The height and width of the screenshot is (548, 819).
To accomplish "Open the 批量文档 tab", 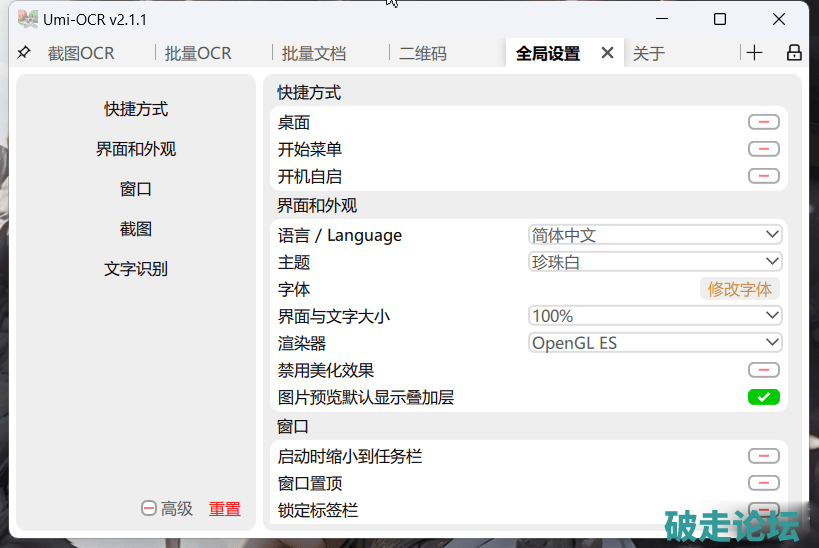I will coord(314,54).
